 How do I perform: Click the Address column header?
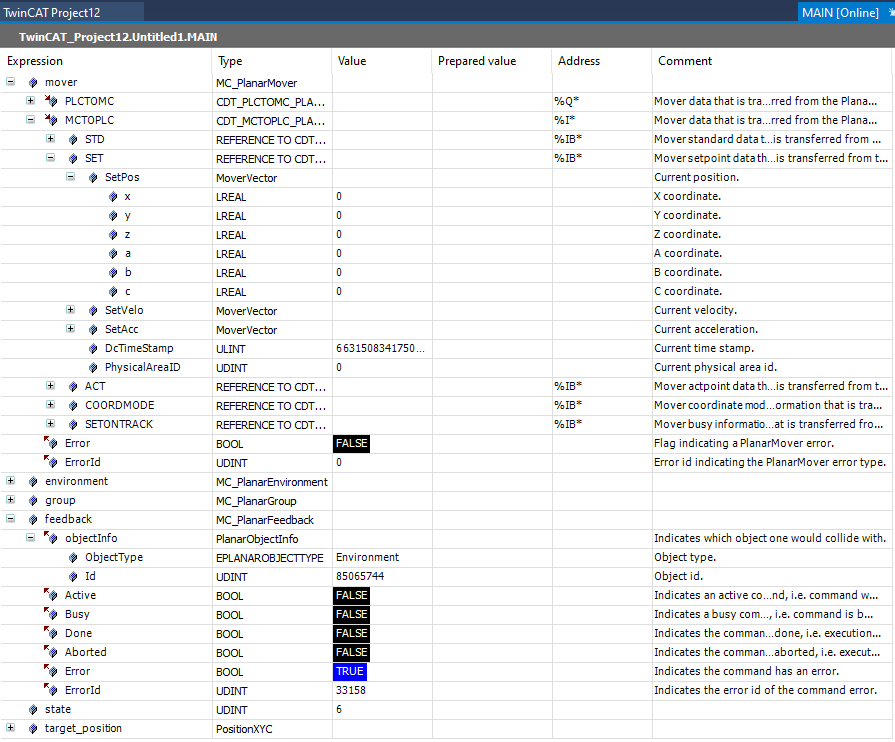pos(602,61)
